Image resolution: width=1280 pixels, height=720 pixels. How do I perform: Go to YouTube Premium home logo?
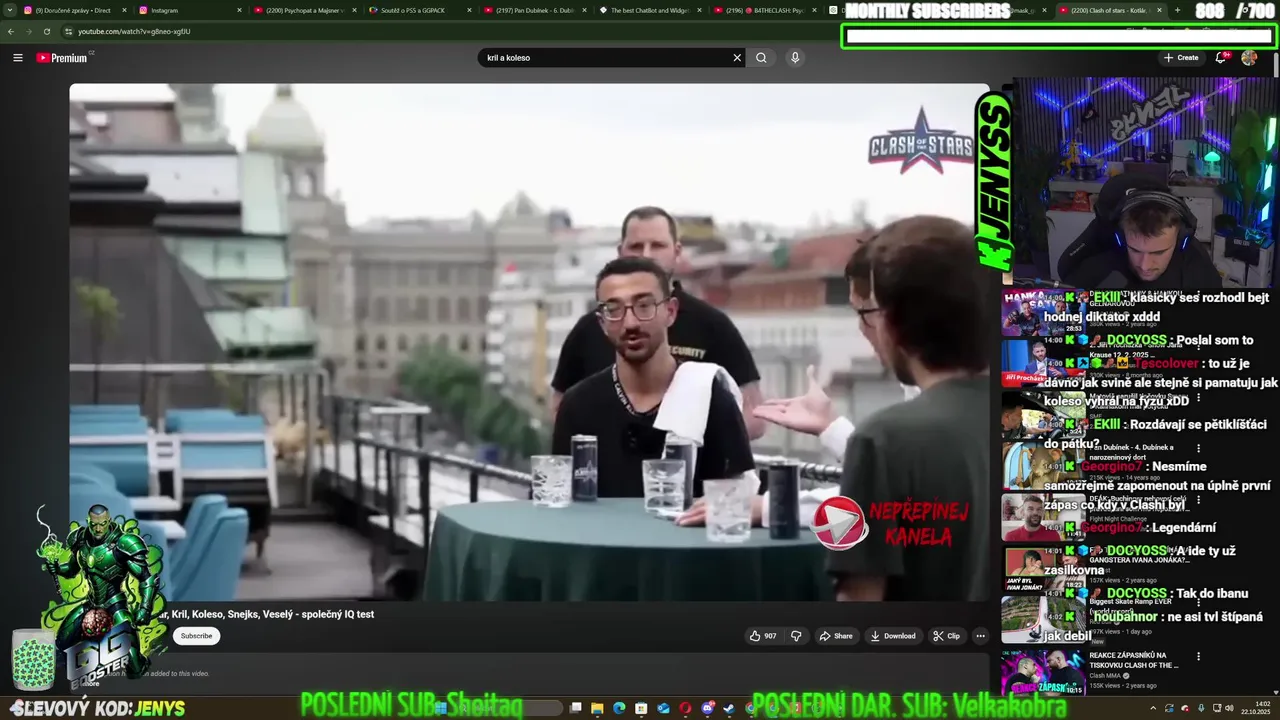[x=63, y=58]
